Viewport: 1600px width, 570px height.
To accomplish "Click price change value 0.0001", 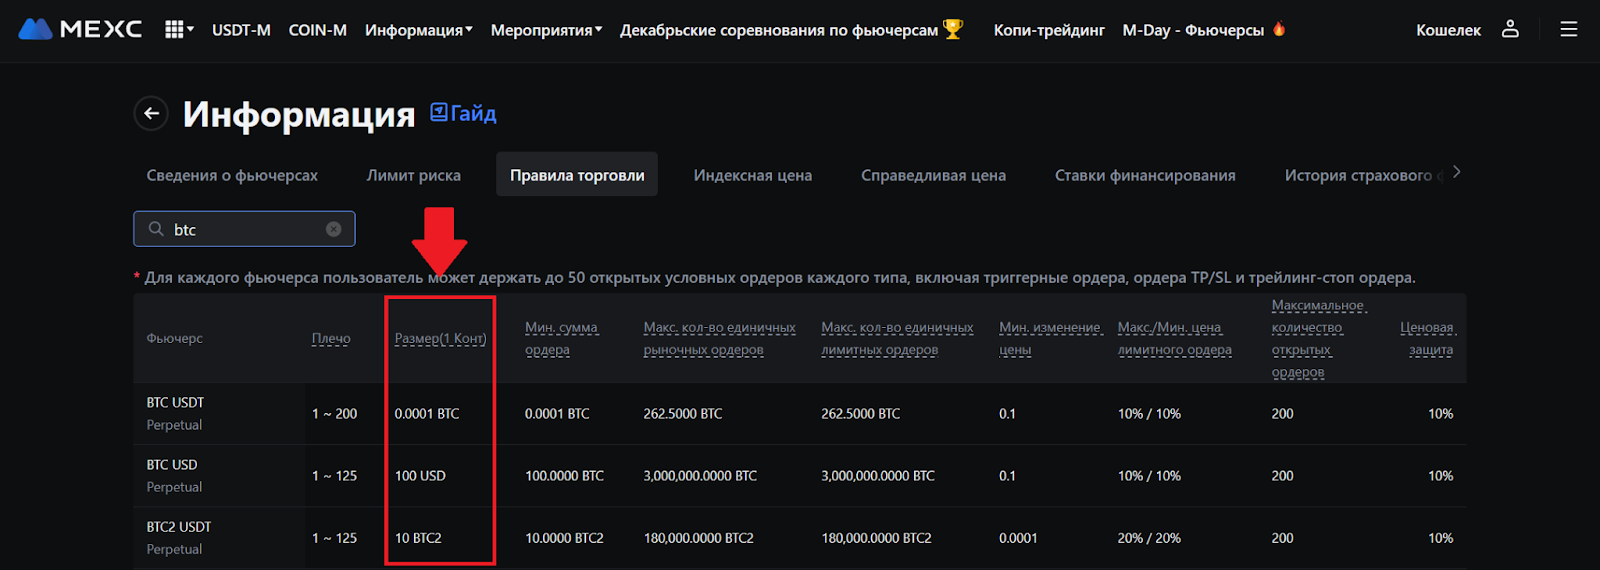I will click(x=1018, y=538).
